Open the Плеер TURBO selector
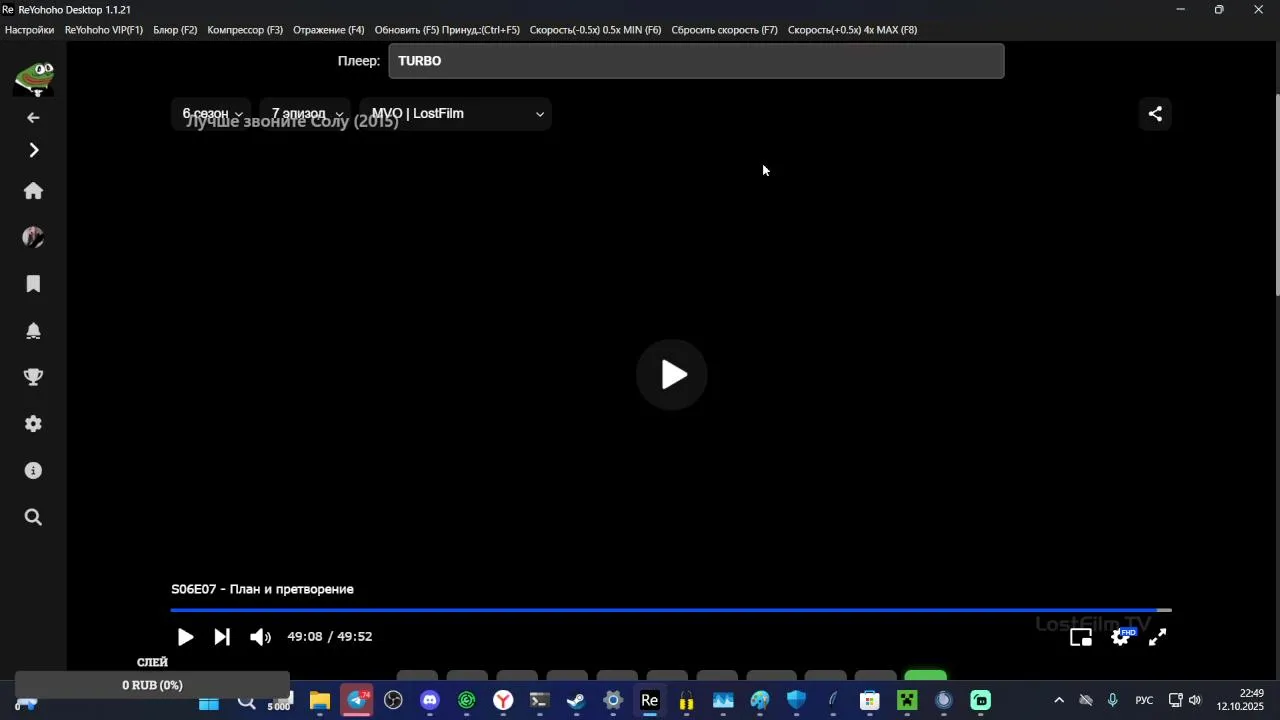This screenshot has height=720, width=1280. pyautogui.click(x=696, y=61)
